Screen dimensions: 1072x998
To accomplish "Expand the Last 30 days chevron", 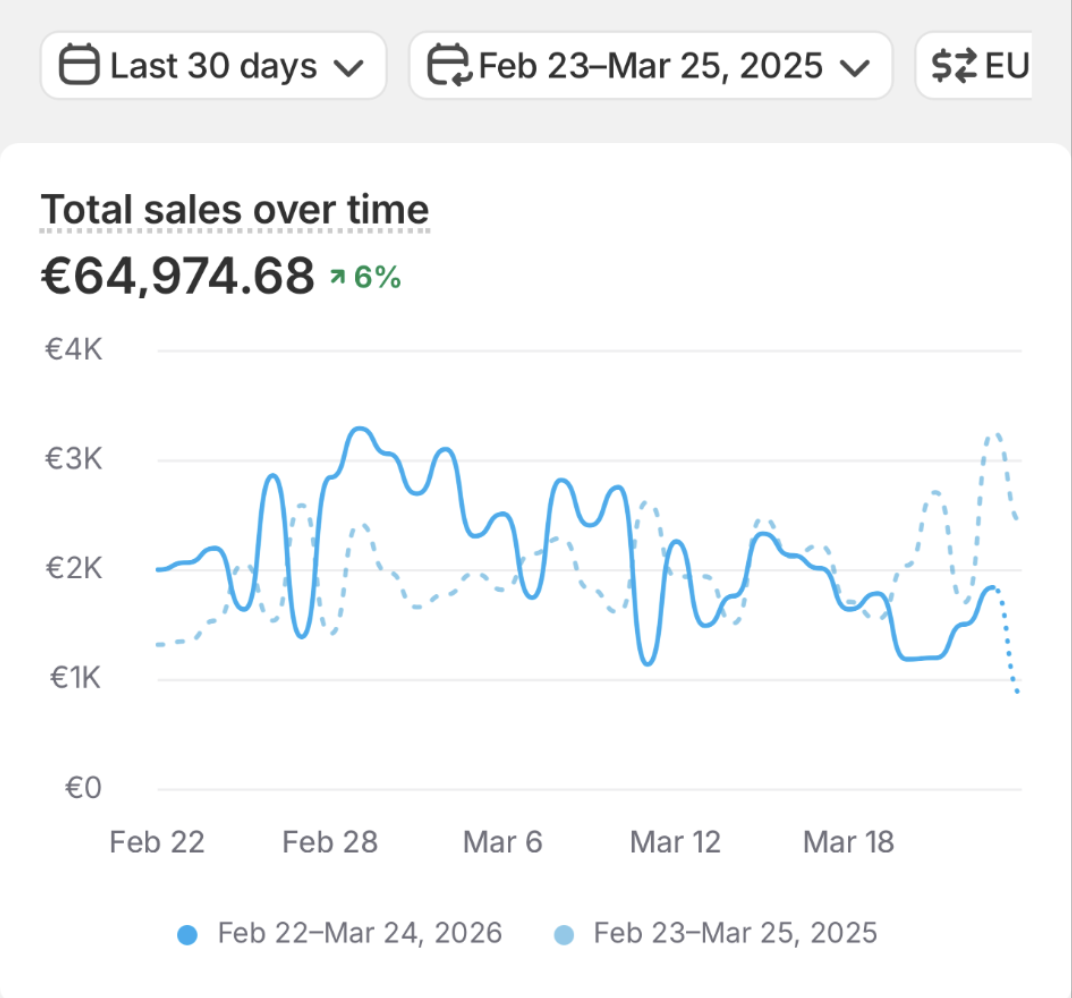I will [x=348, y=68].
